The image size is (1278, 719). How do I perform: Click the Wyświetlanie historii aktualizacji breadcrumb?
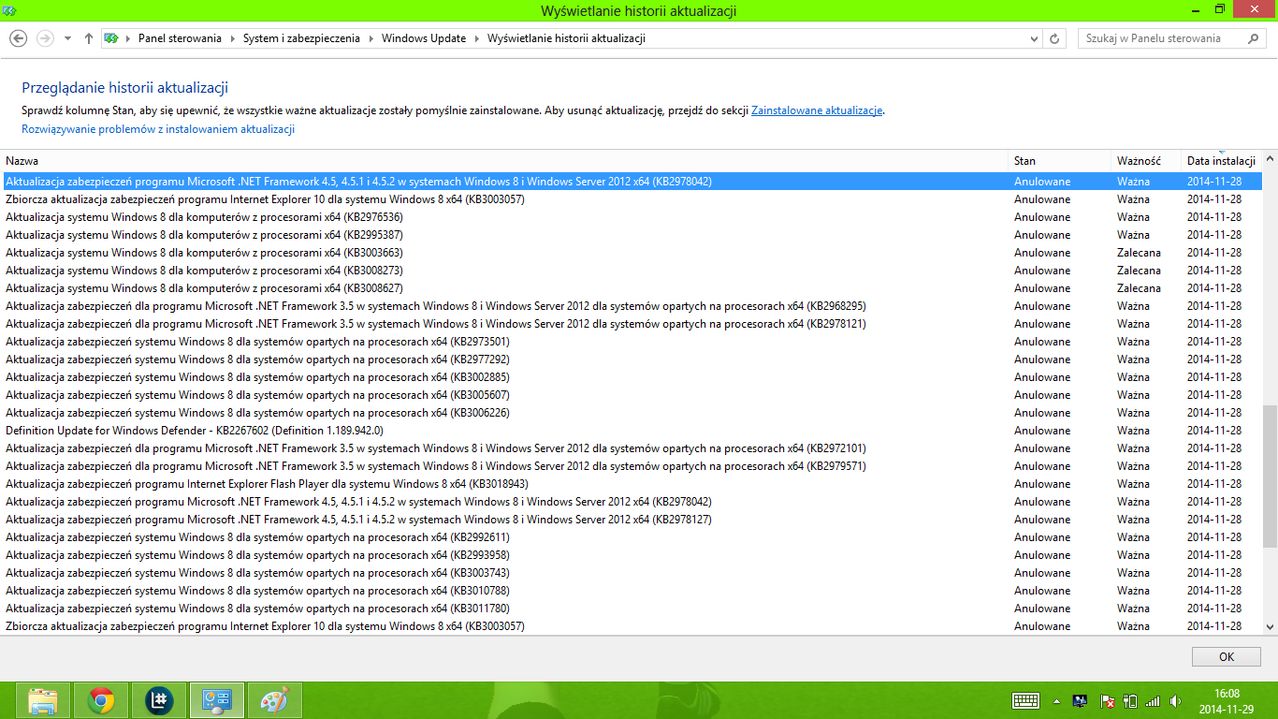[566, 38]
